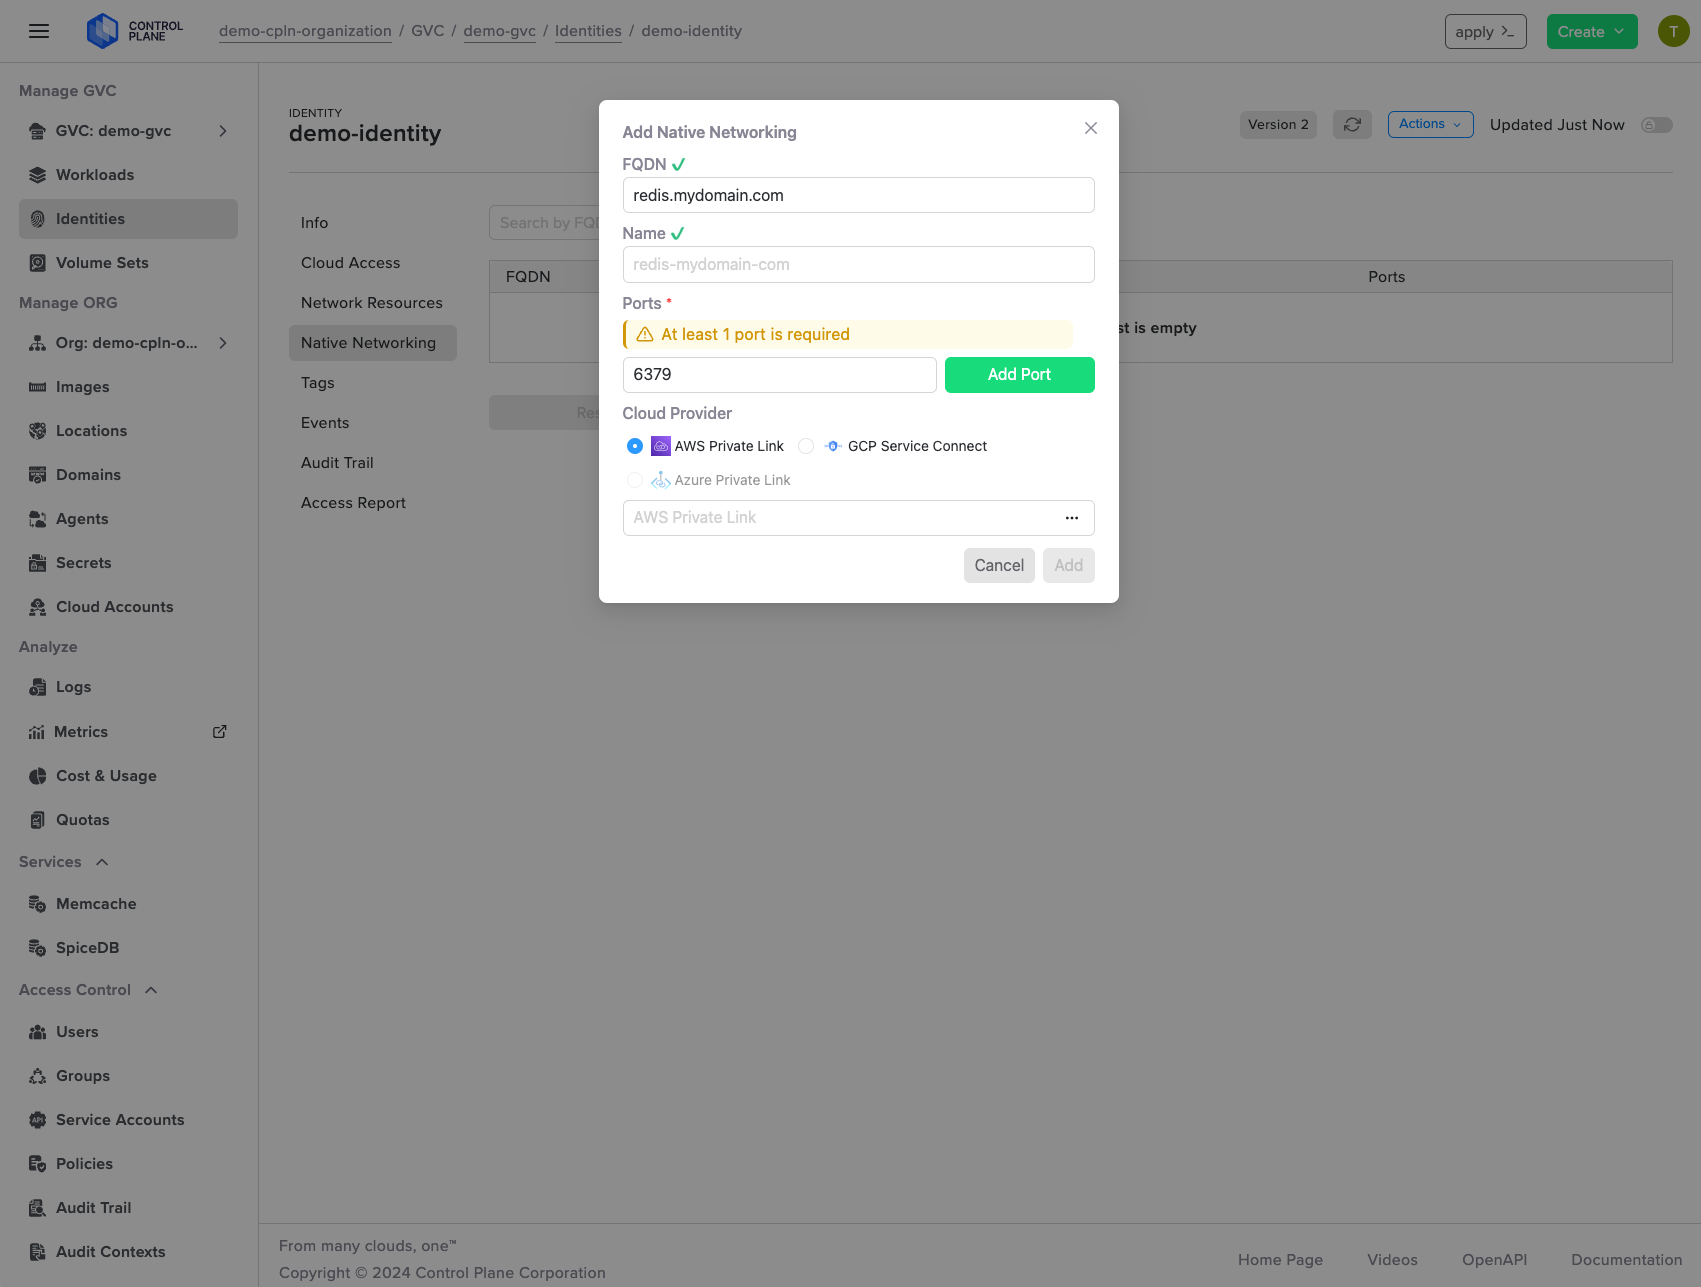1701x1287 pixels.
Task: Flip the toggle next to Updated Just Now
Action: coord(1656,124)
